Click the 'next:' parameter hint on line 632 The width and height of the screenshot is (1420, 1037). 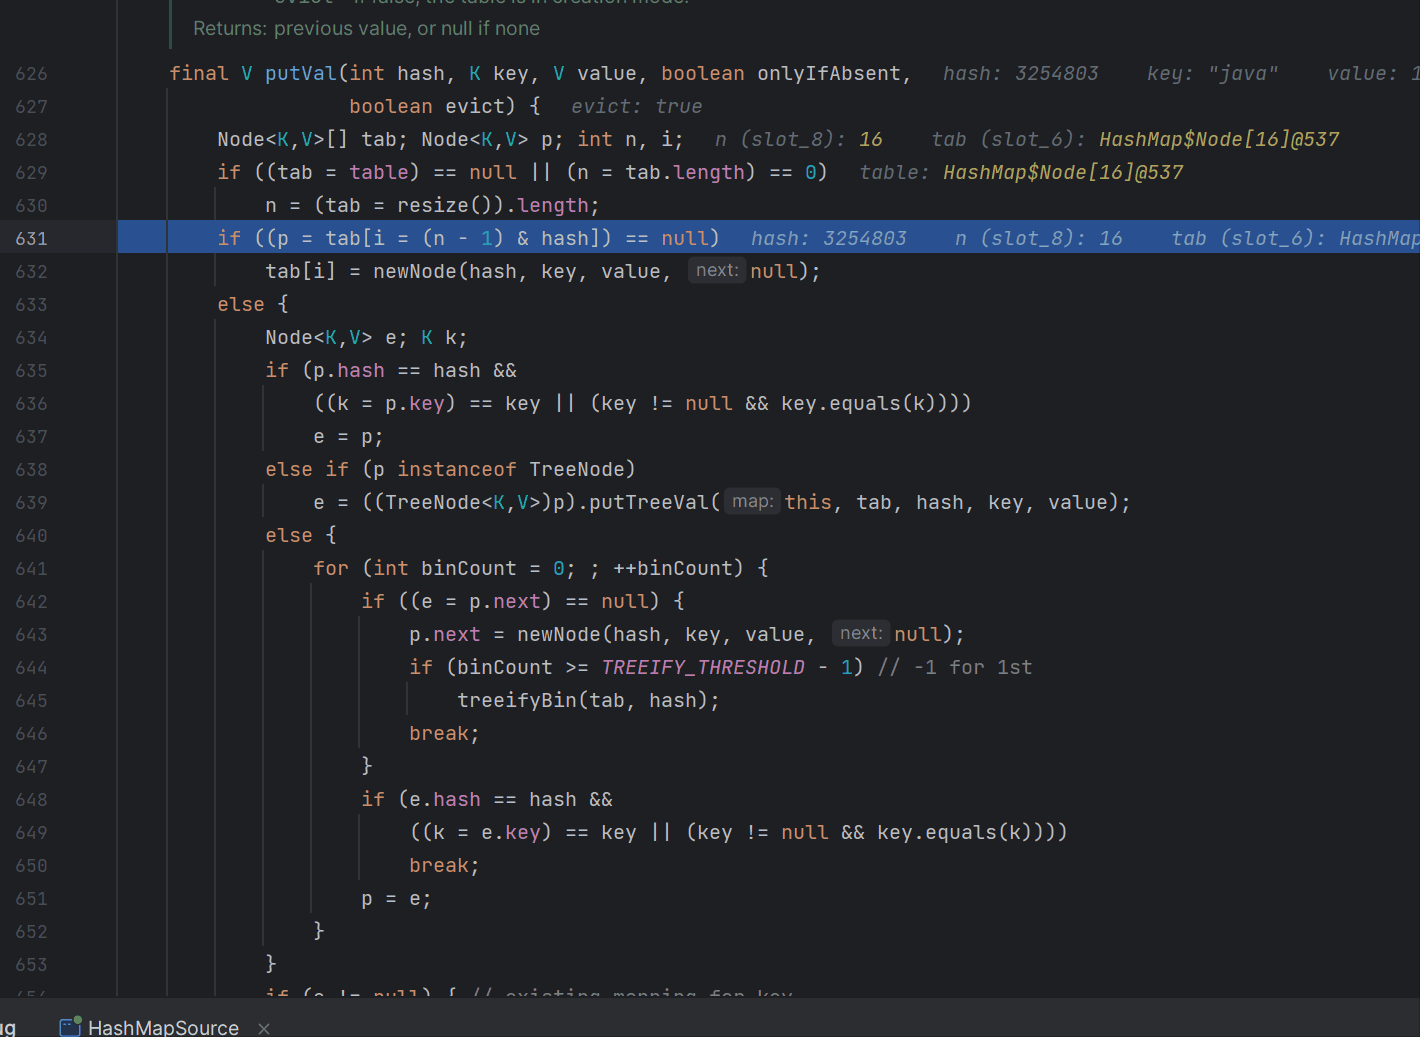click(x=717, y=270)
